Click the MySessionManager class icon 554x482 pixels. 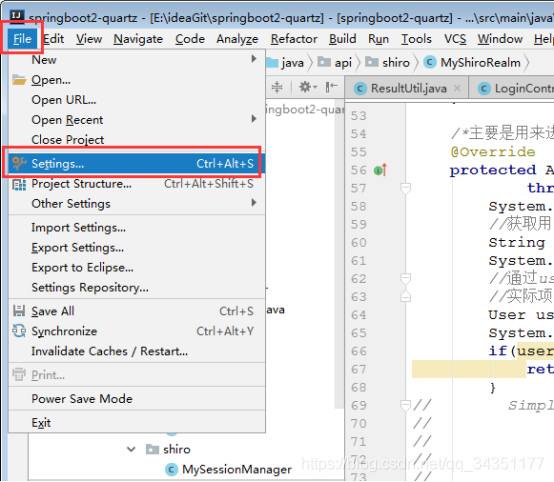pos(171,470)
